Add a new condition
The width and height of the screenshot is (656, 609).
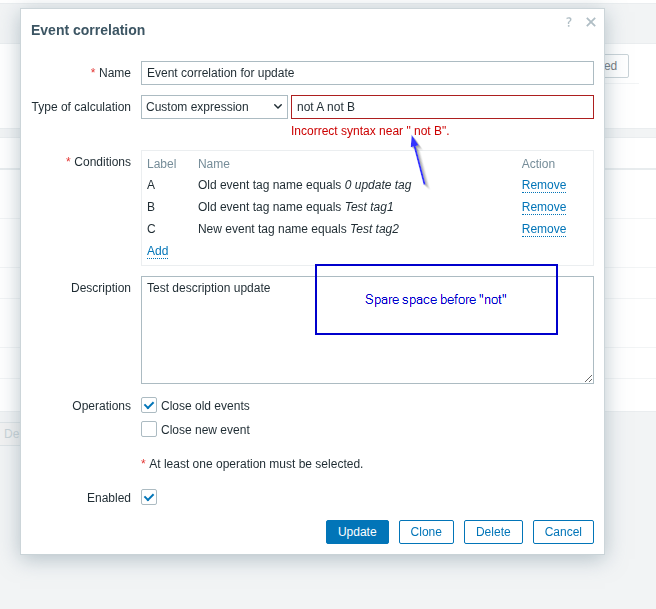pos(157,251)
